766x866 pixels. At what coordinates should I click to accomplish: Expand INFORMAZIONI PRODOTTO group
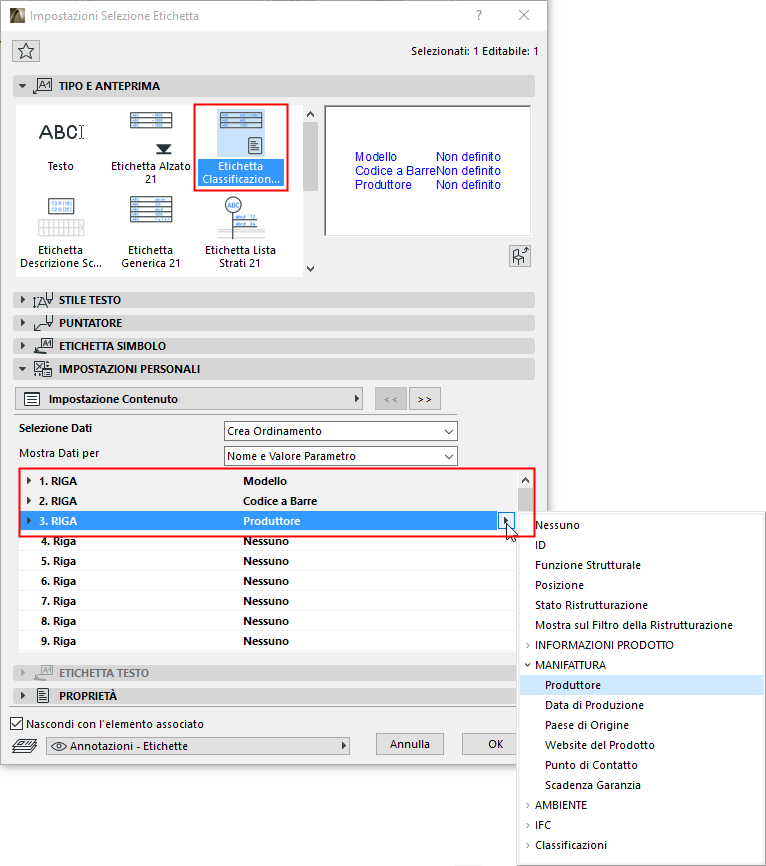click(x=527, y=645)
